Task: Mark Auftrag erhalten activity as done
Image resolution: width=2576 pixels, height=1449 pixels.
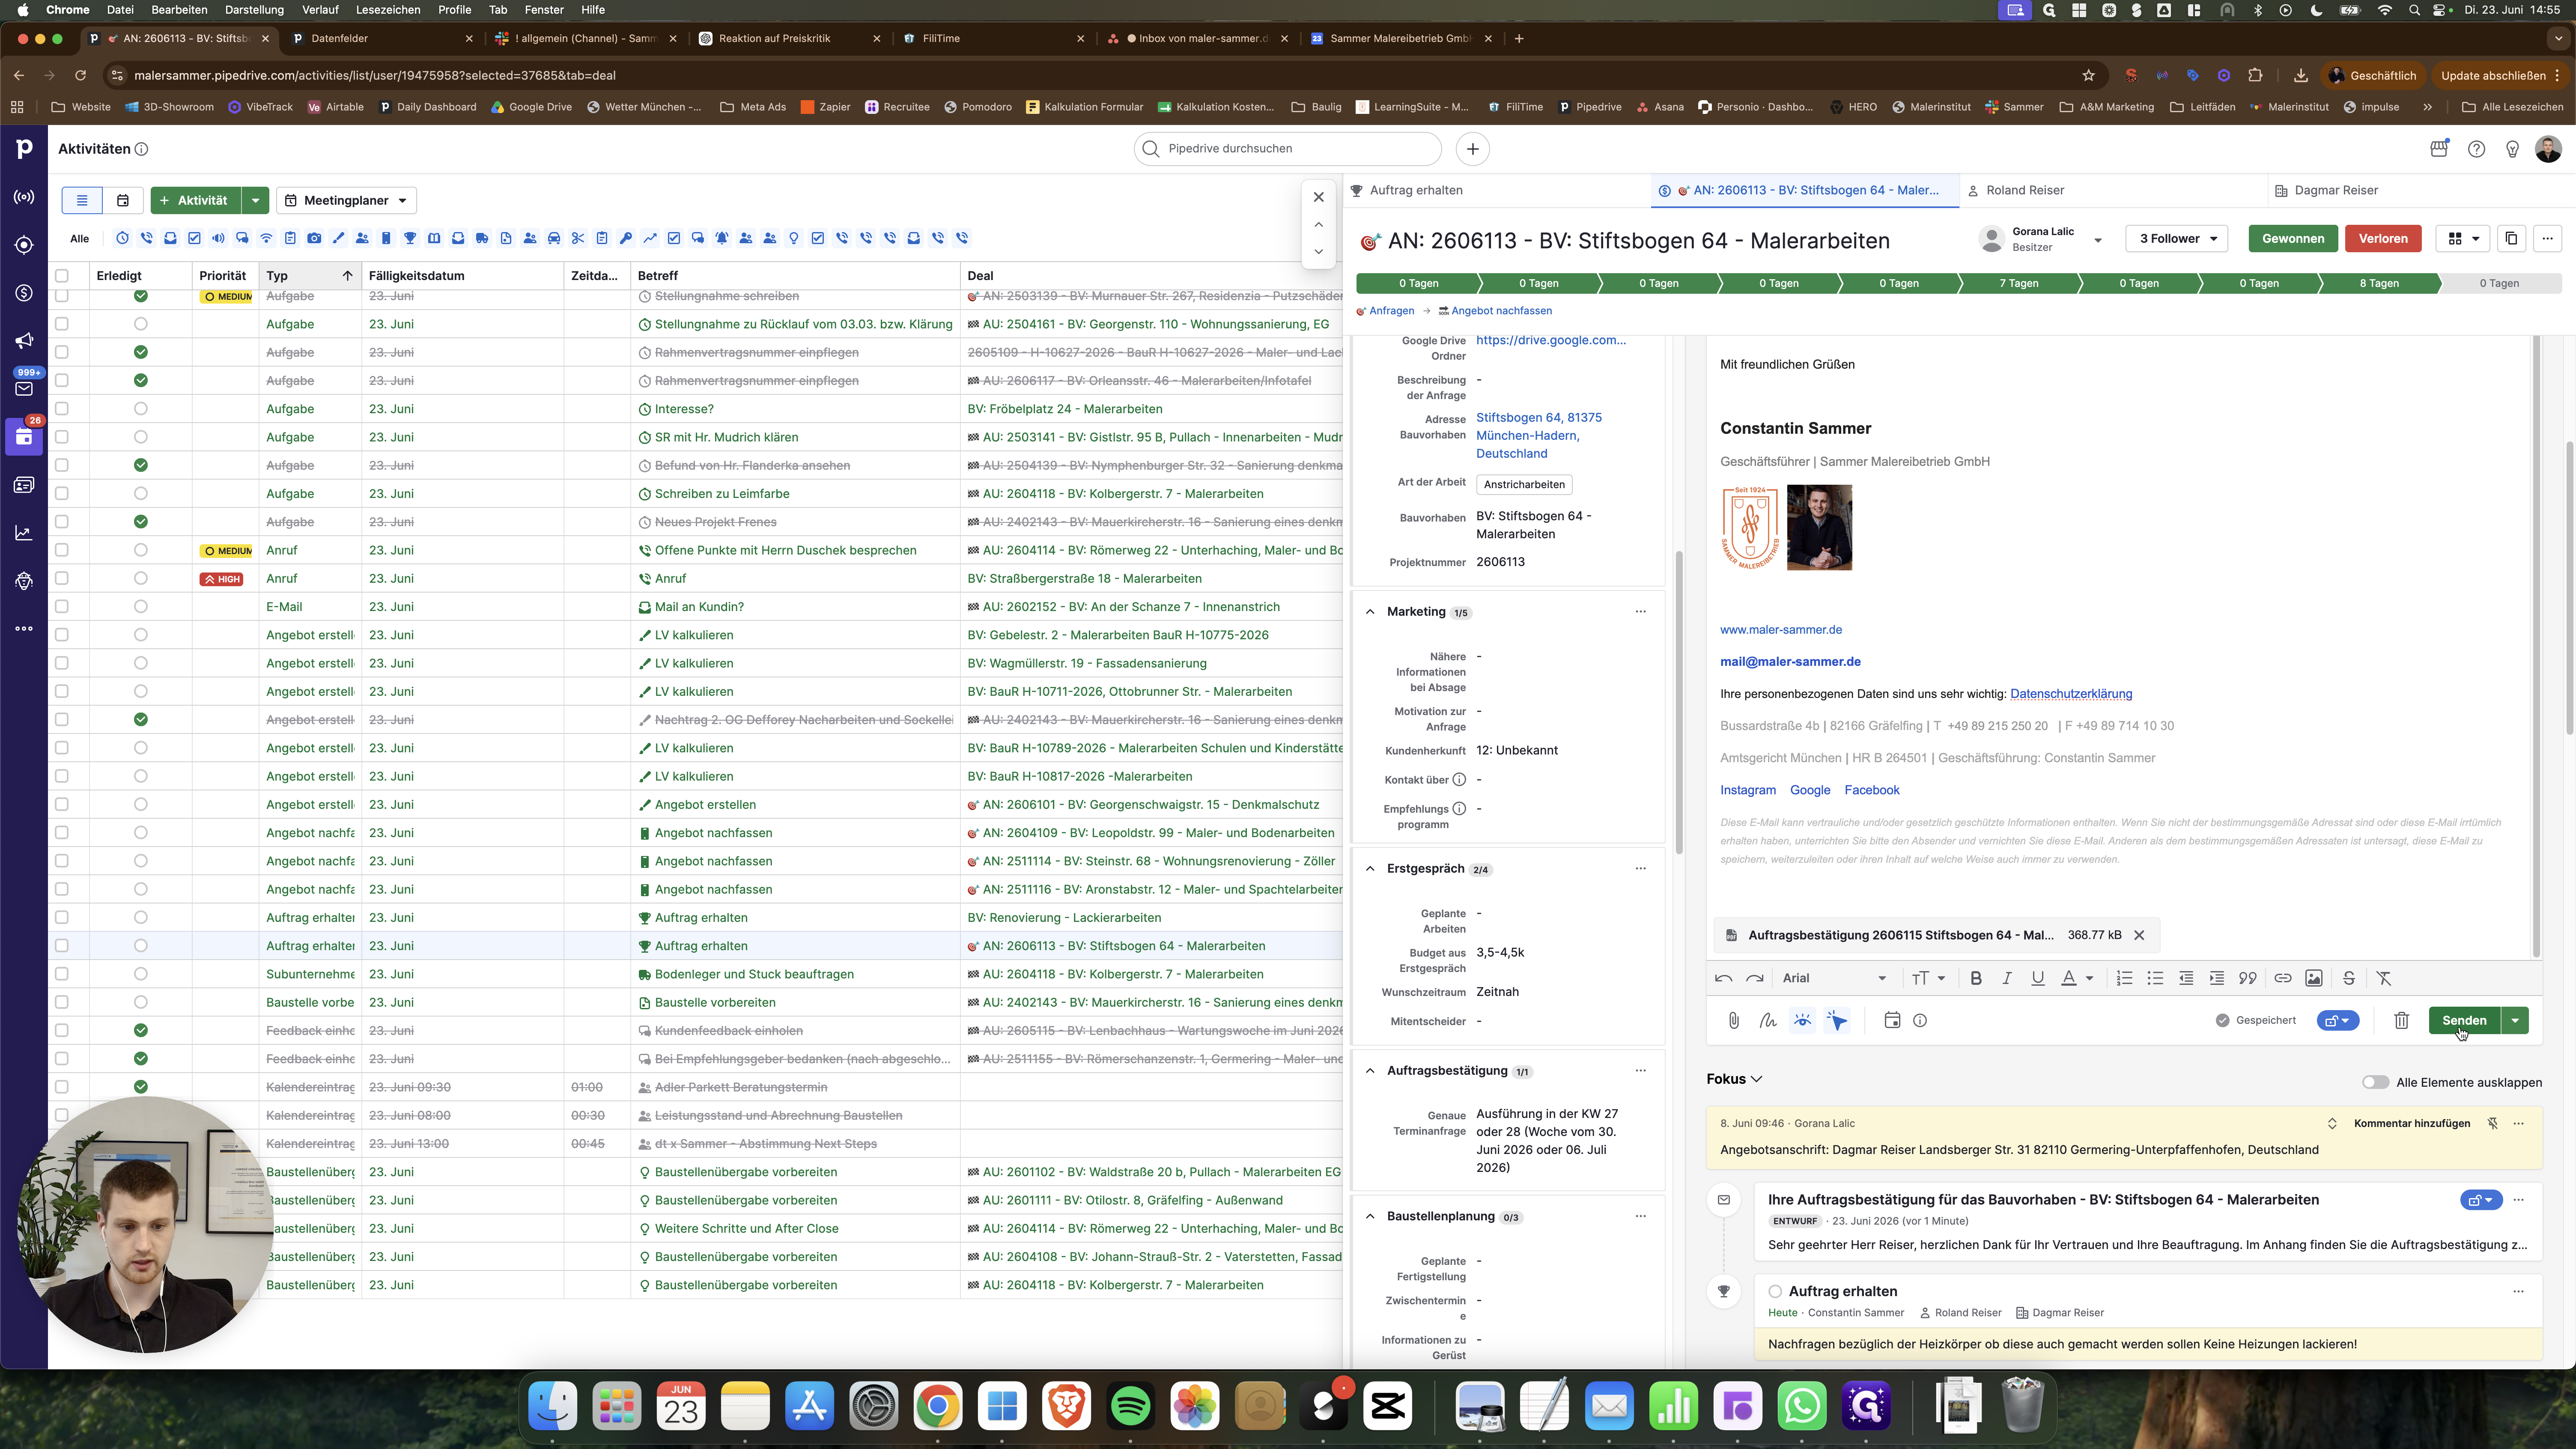Action: point(1775,1291)
